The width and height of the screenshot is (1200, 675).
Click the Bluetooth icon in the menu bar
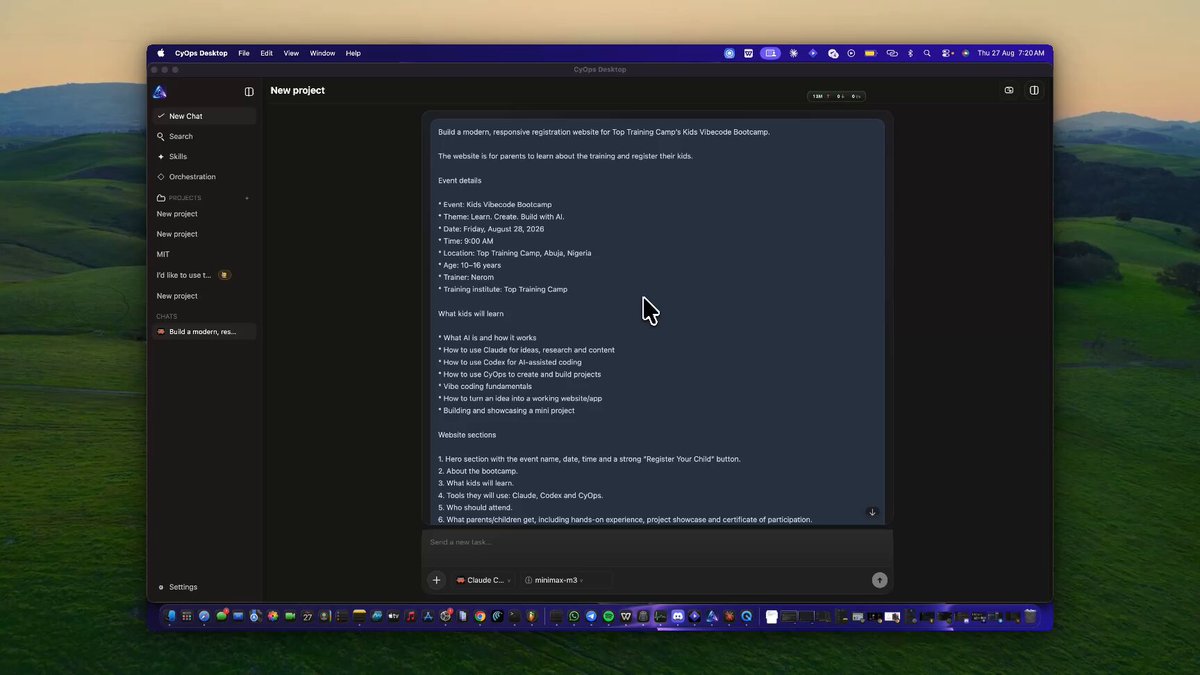910,53
